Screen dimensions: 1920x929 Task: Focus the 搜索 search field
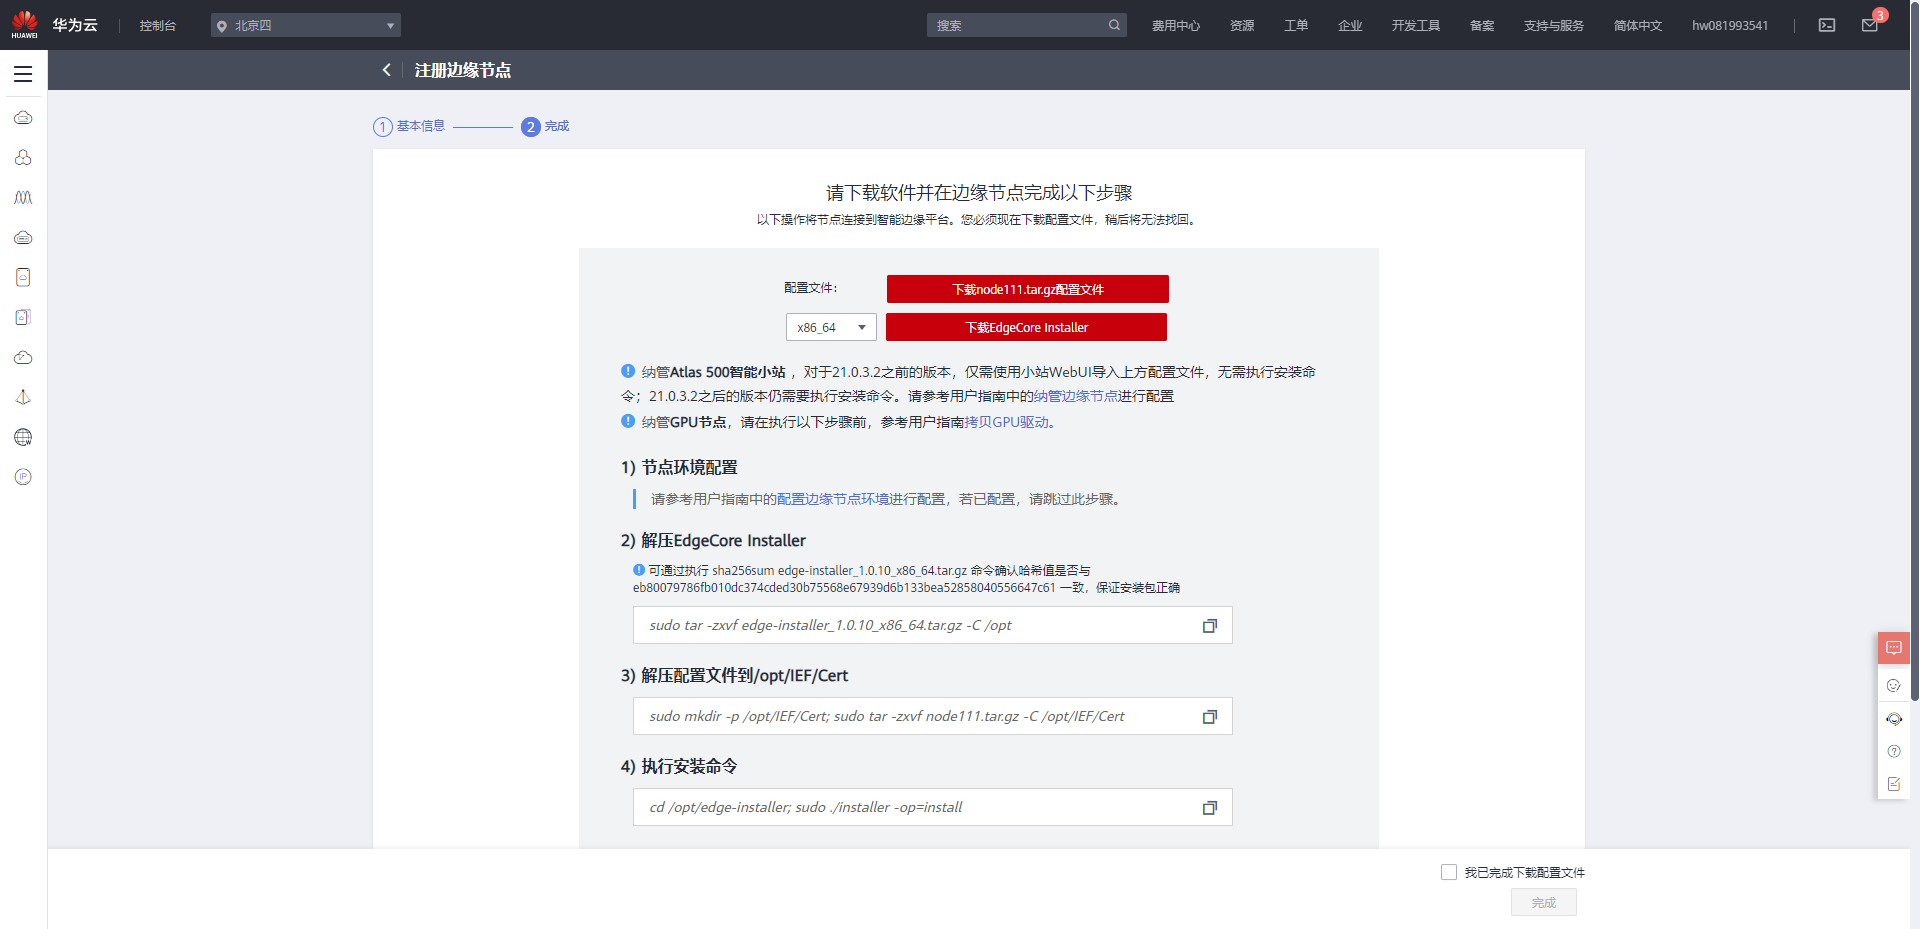click(1027, 25)
